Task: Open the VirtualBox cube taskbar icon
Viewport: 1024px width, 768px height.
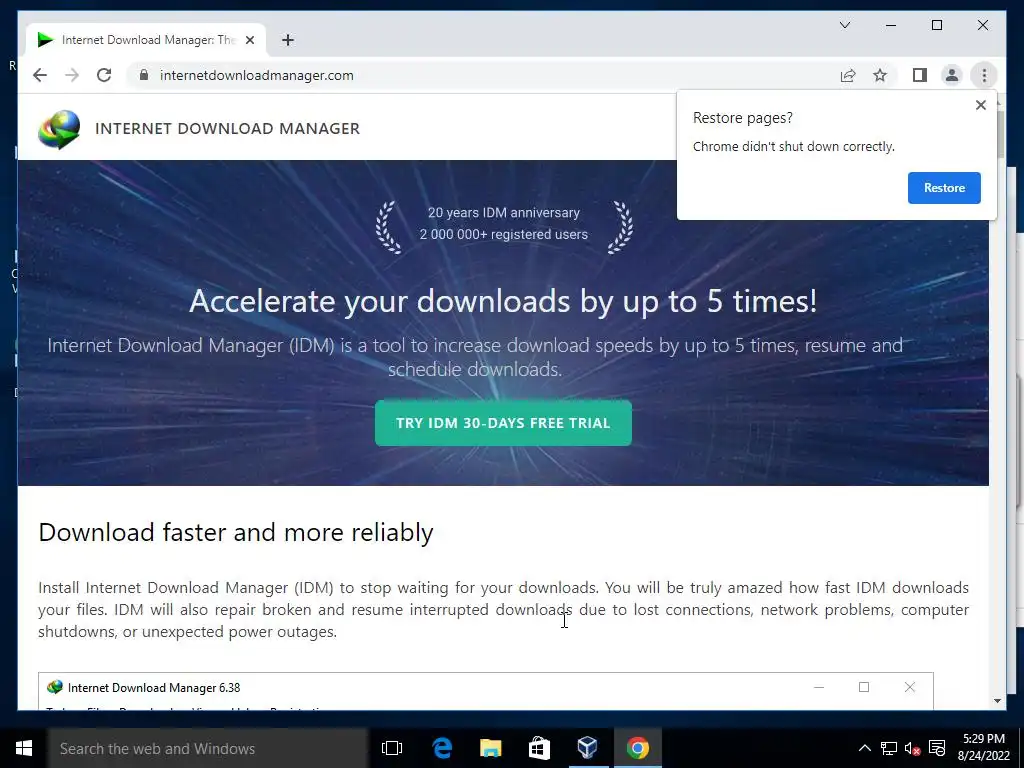Action: pyautogui.click(x=587, y=748)
